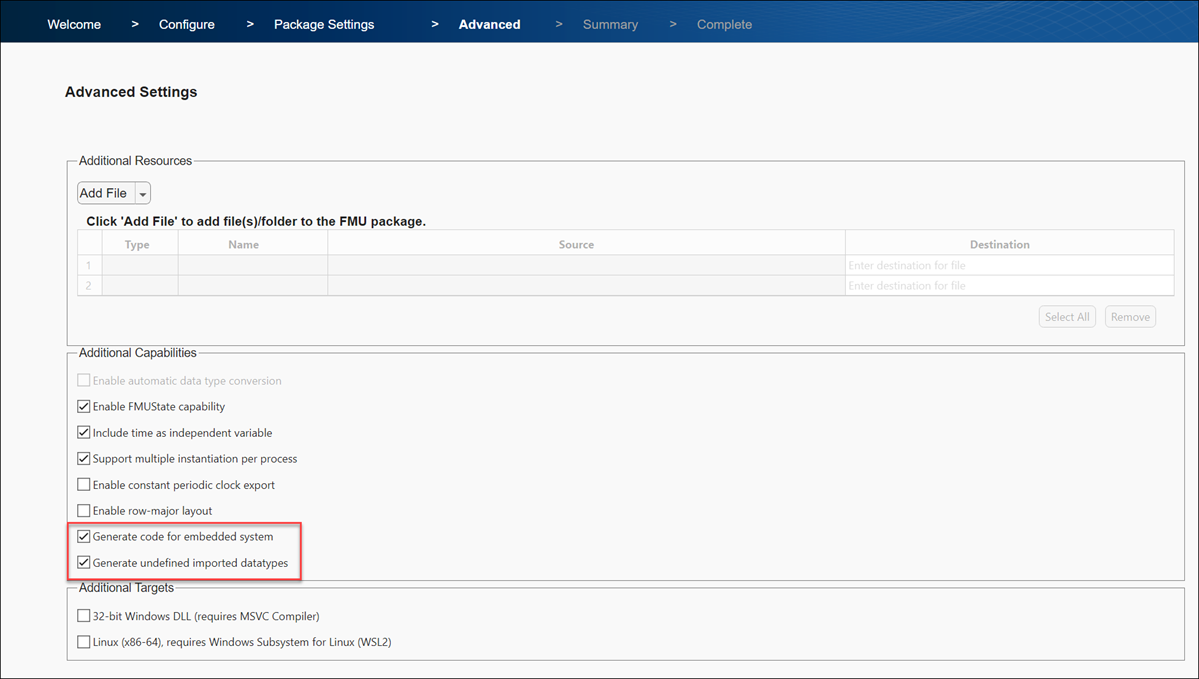
Task: Click the Select All button
Action: [x=1066, y=316]
